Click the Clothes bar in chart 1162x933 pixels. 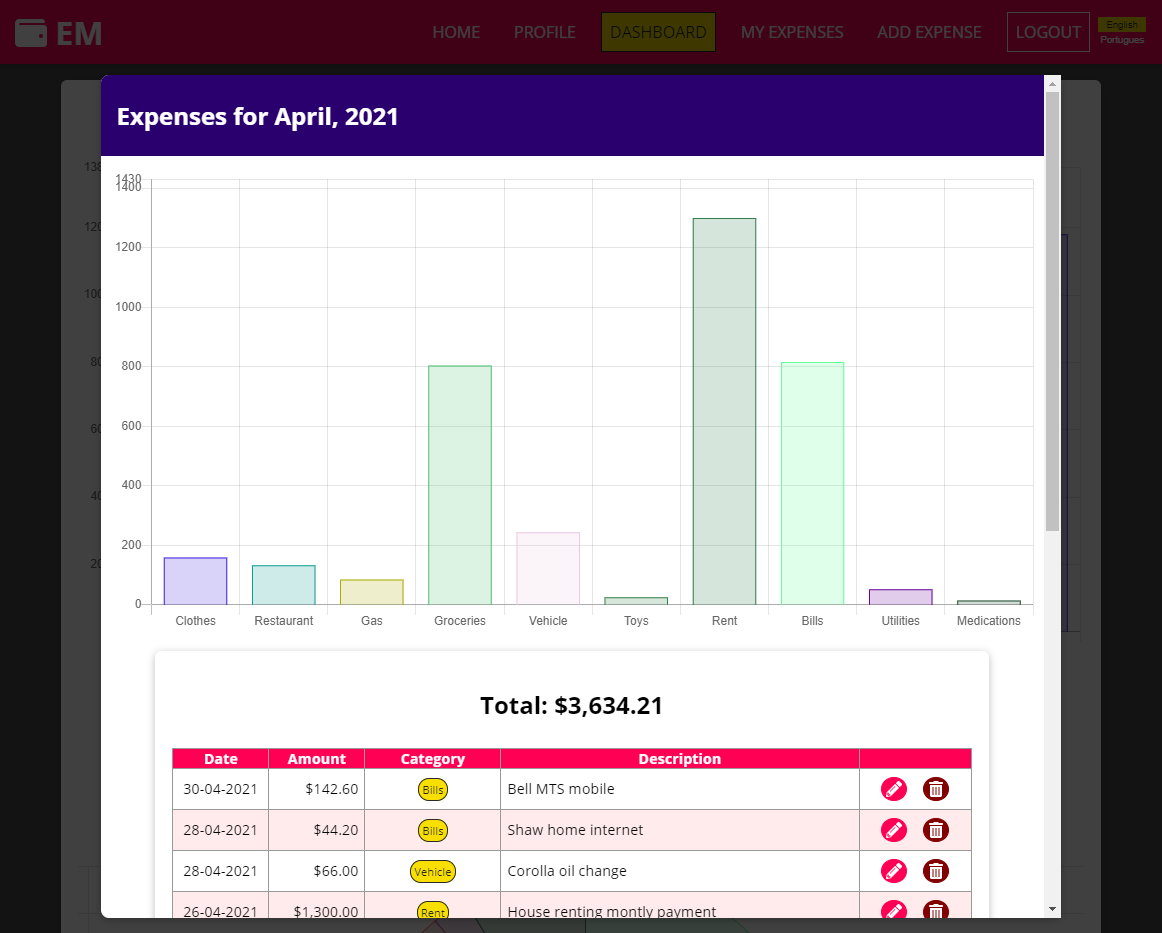[195, 581]
